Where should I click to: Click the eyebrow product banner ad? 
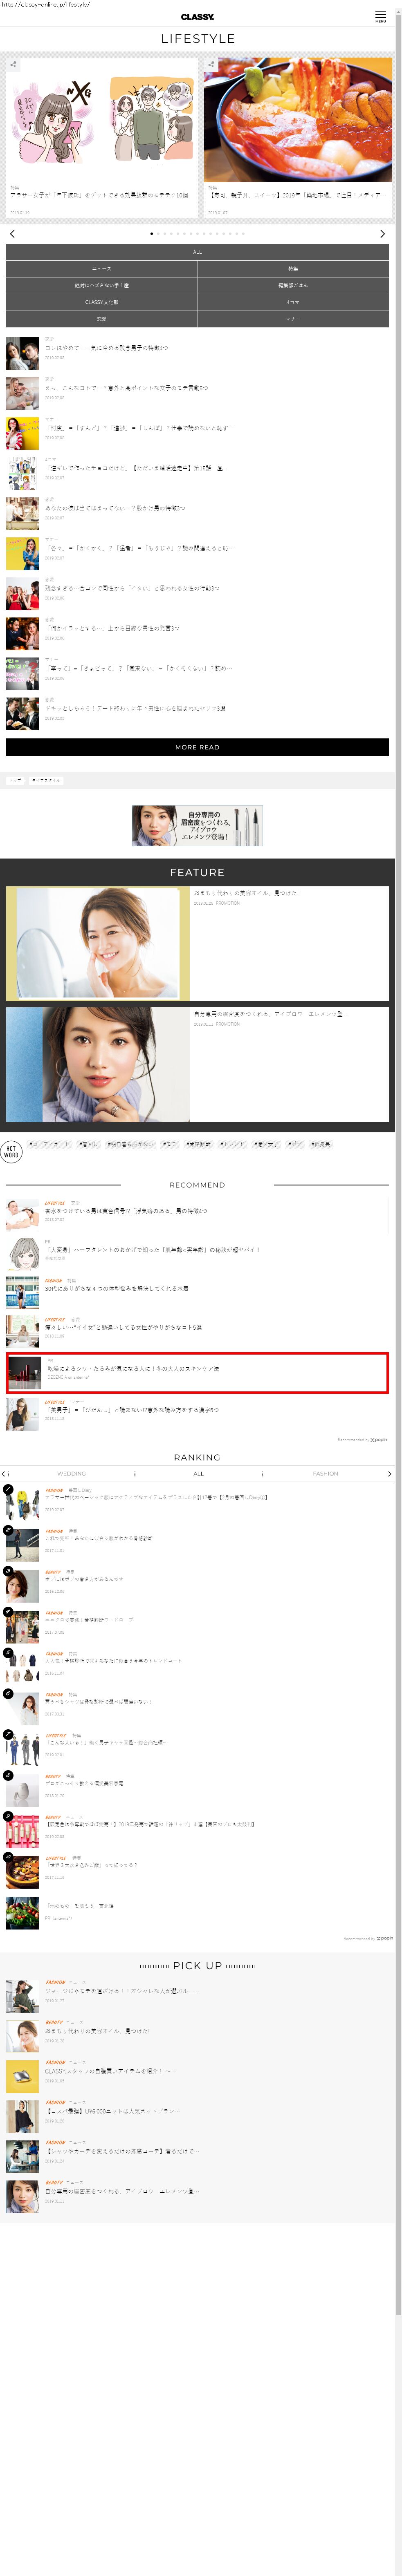click(x=197, y=826)
